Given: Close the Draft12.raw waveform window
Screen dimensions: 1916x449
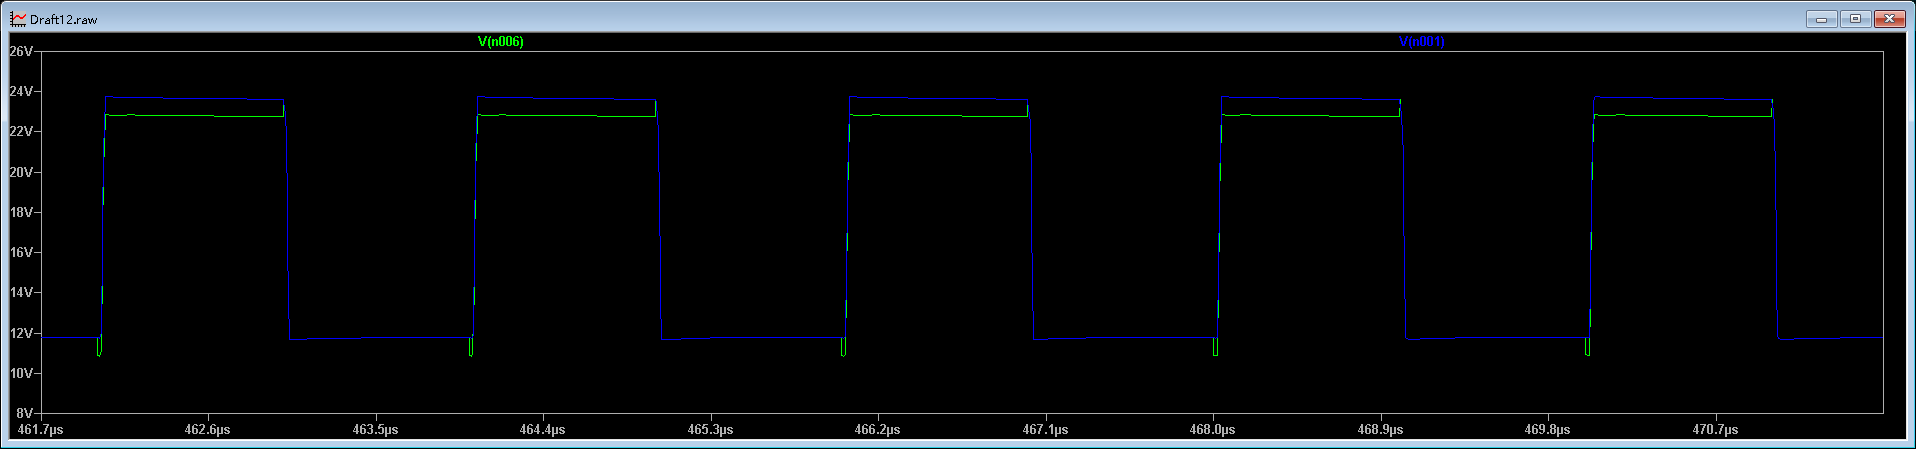Looking at the screenshot, I should coord(1889,19).
